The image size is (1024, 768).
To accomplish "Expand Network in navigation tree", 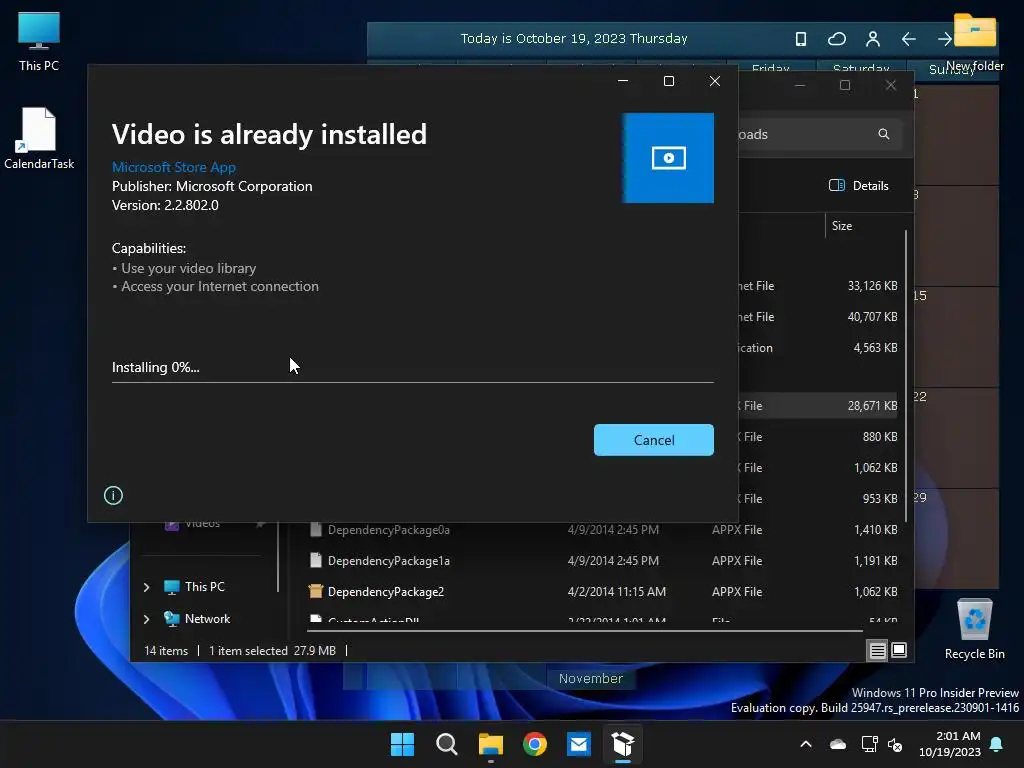I will (146, 618).
